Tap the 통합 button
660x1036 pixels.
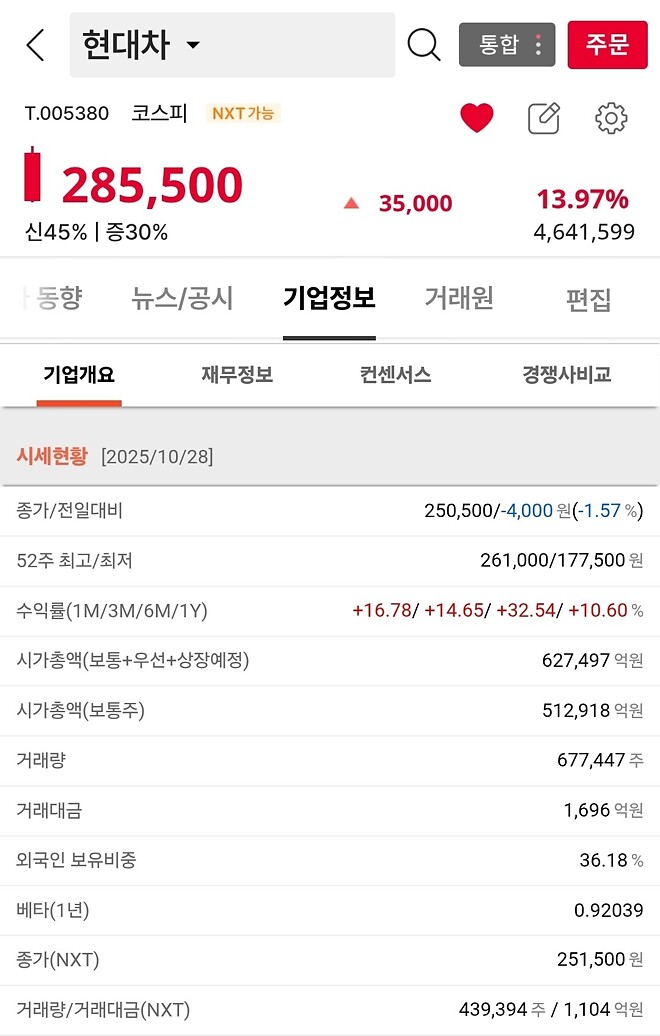click(502, 44)
